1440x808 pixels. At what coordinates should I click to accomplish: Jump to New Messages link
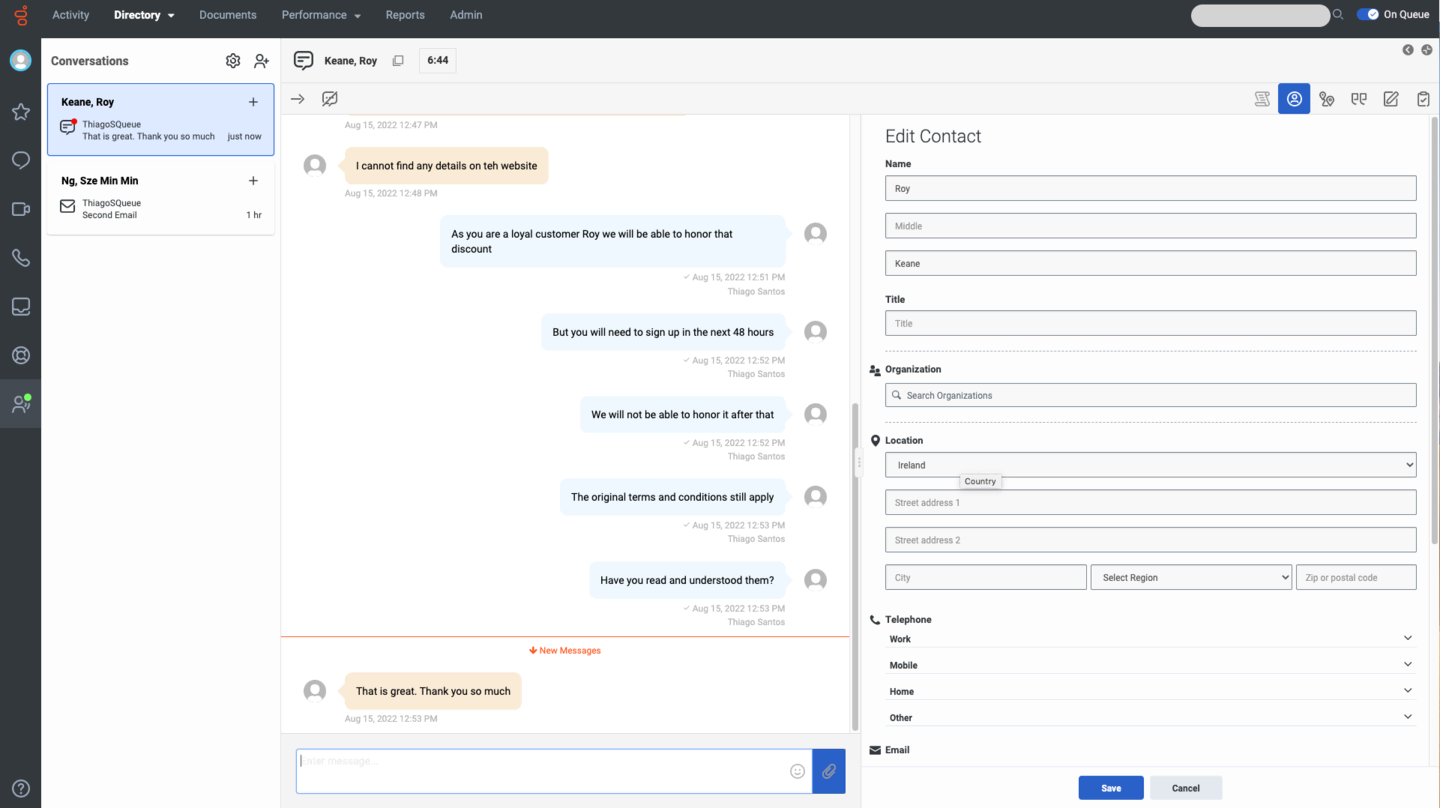(x=565, y=651)
